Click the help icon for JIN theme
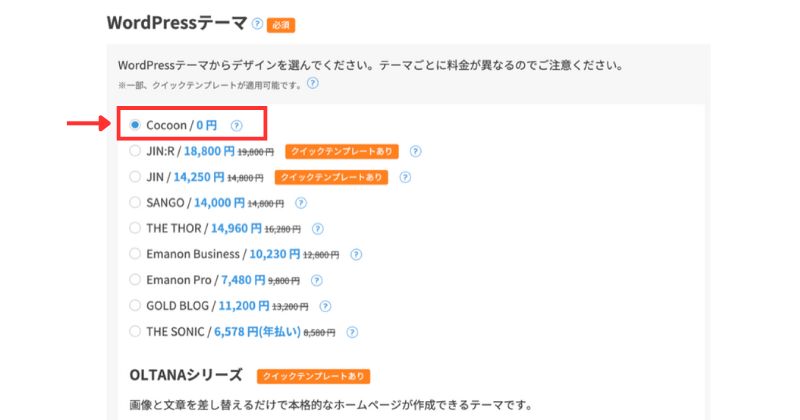The image size is (800, 420). (x=405, y=177)
